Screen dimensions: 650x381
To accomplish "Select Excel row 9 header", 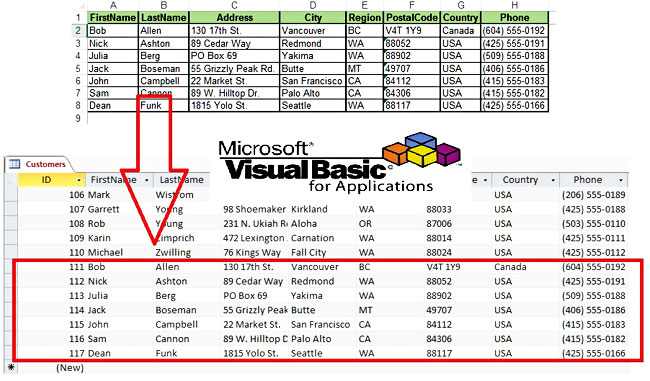I will (x=78, y=118).
